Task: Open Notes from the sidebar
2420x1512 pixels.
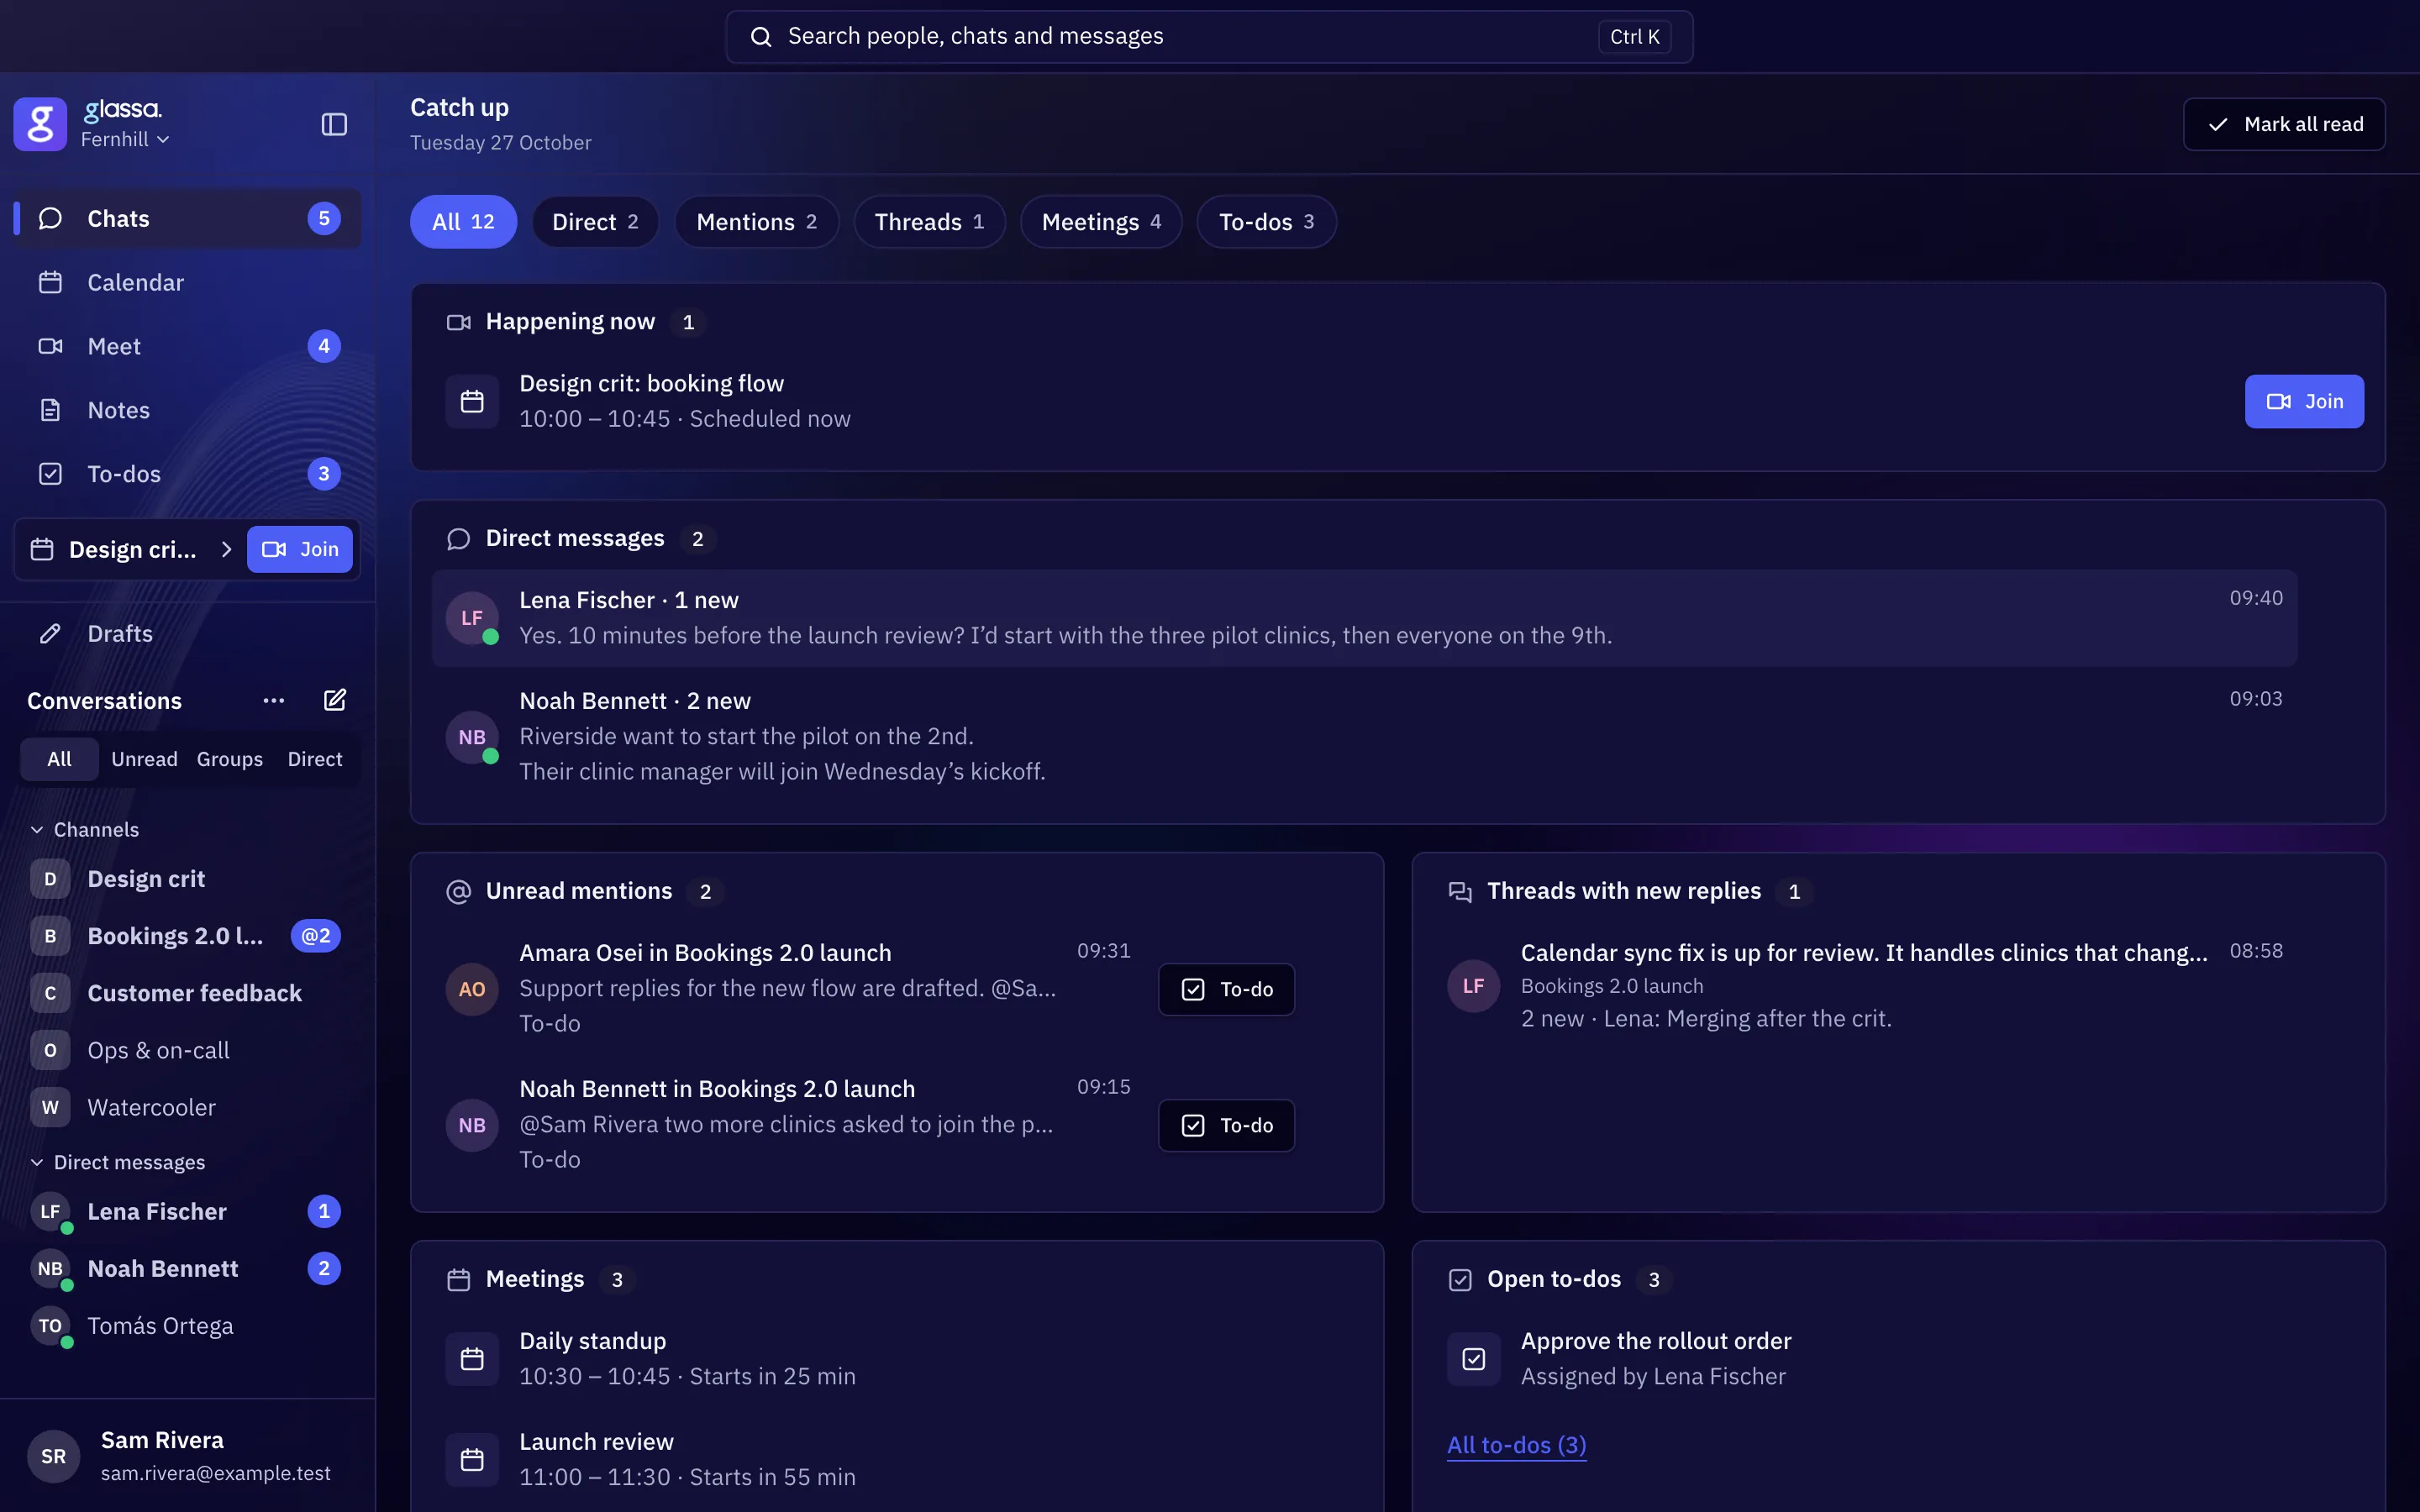Action: pos(187,410)
